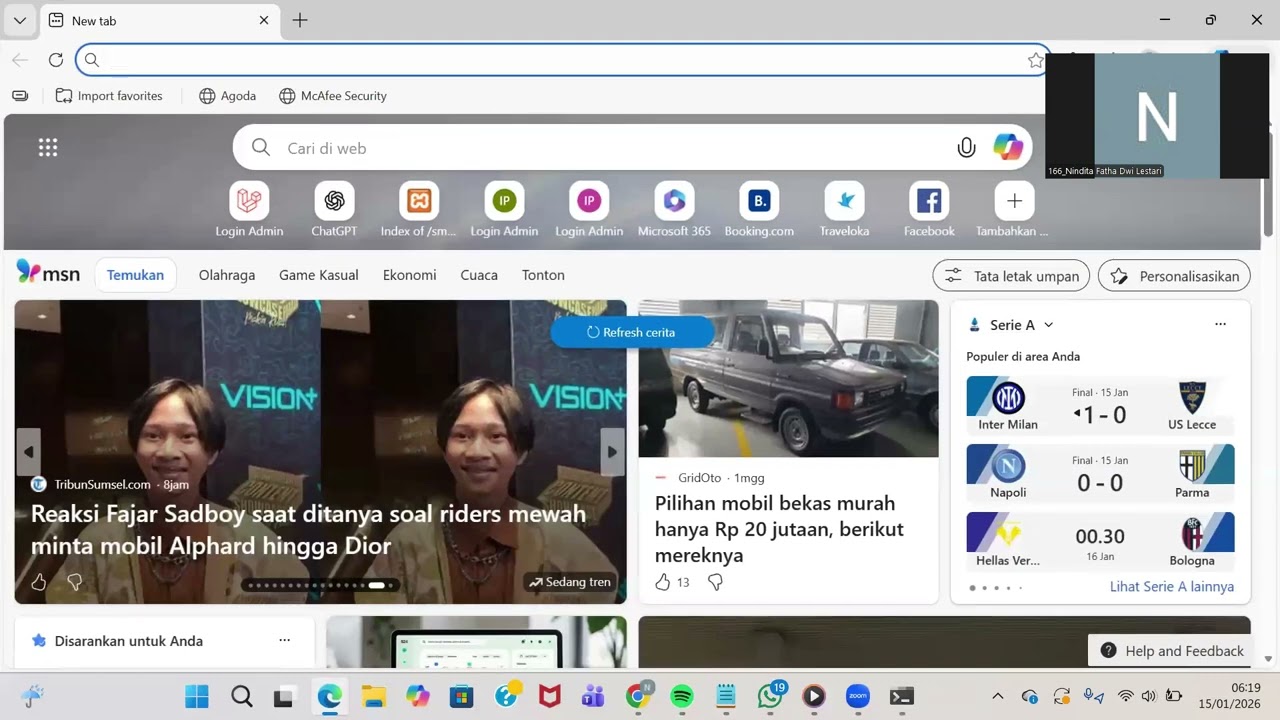Go to next story with right carousel arrow
Viewport: 1280px width, 720px height.
point(612,452)
